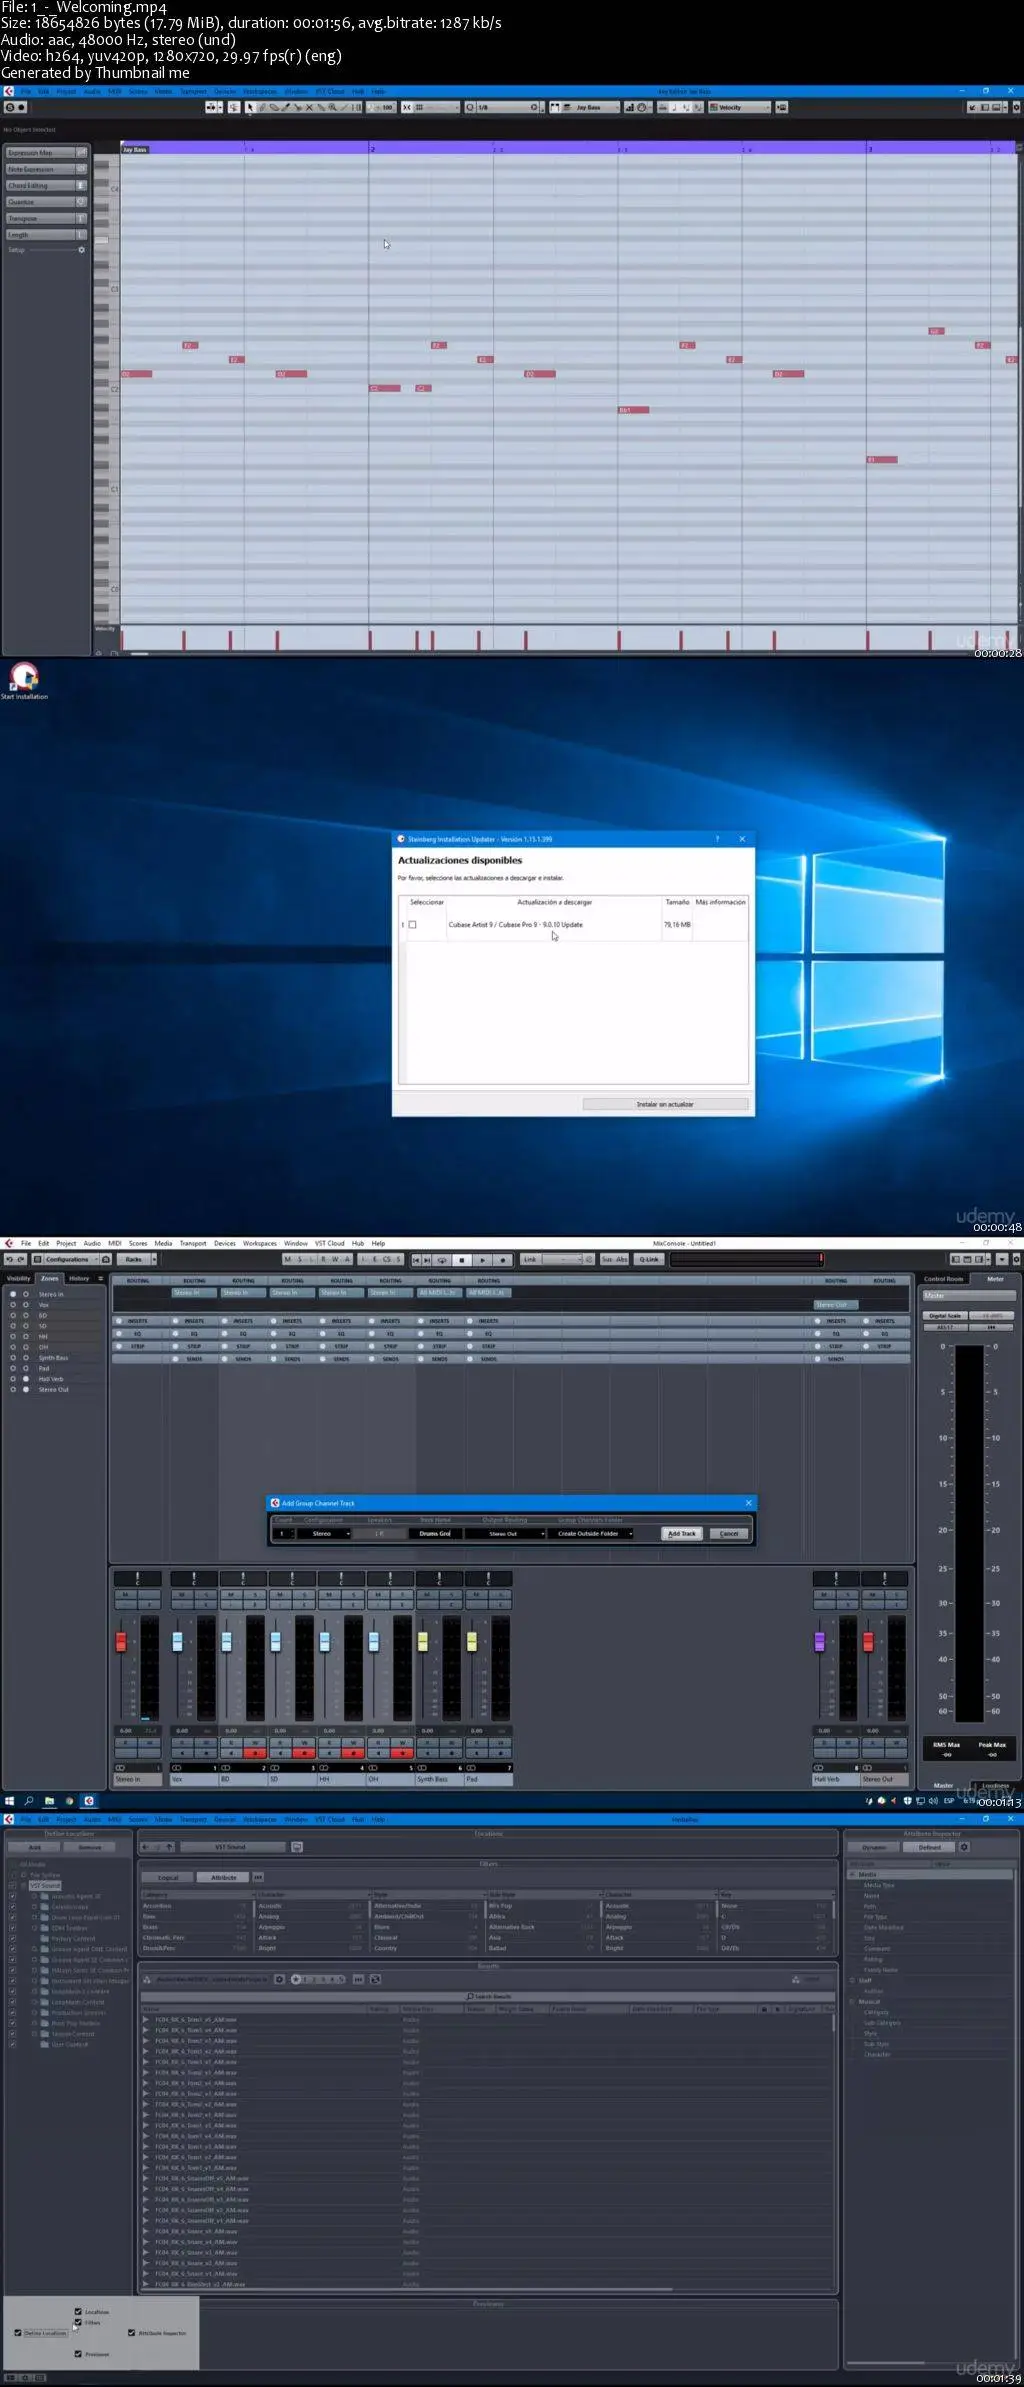Image resolution: width=1024 pixels, height=2387 pixels.
Task: Open the Racks dropdown in MixConsole toolbar
Action: coord(138,1260)
